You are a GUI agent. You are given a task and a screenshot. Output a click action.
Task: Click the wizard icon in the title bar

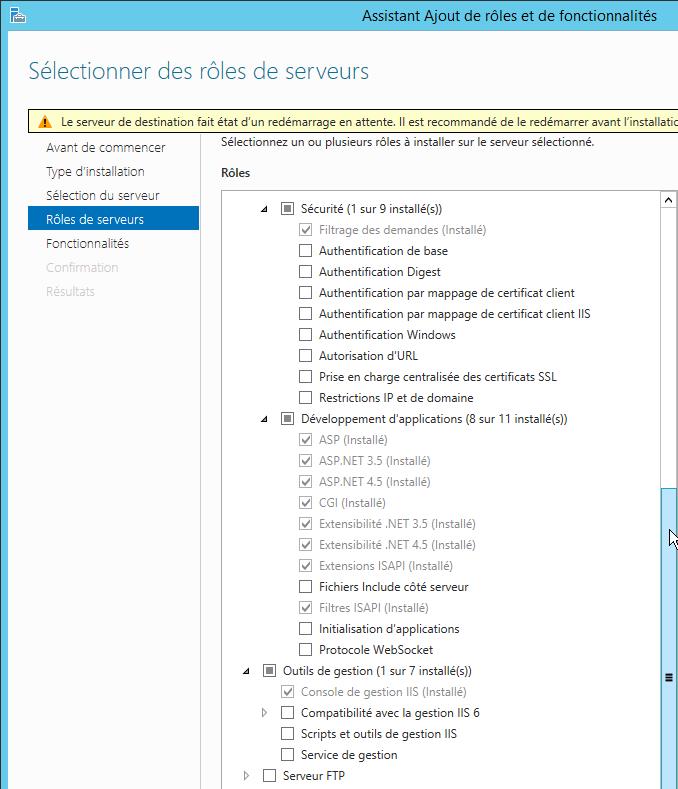[x=18, y=16]
